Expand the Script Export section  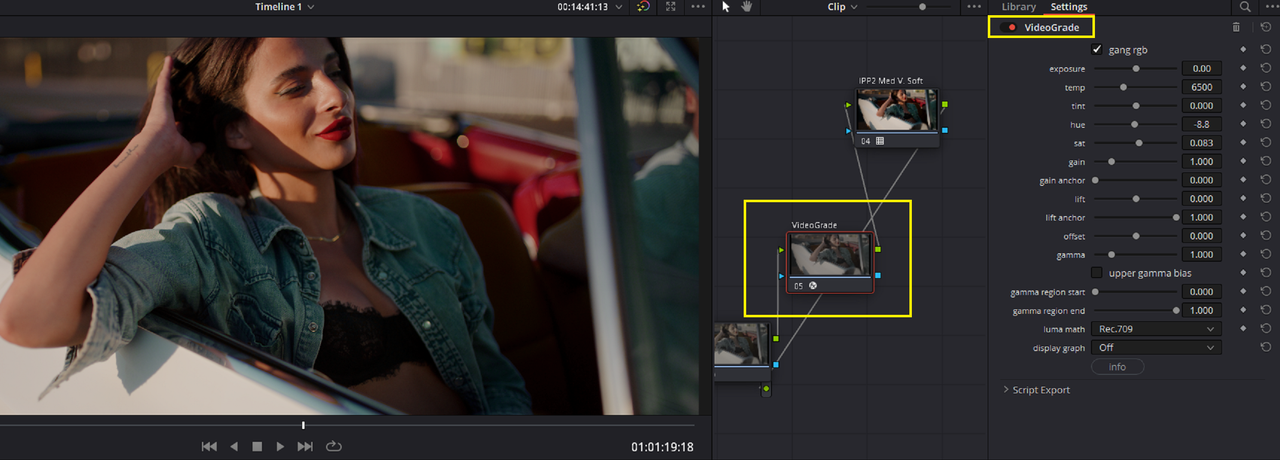(x=1036, y=390)
